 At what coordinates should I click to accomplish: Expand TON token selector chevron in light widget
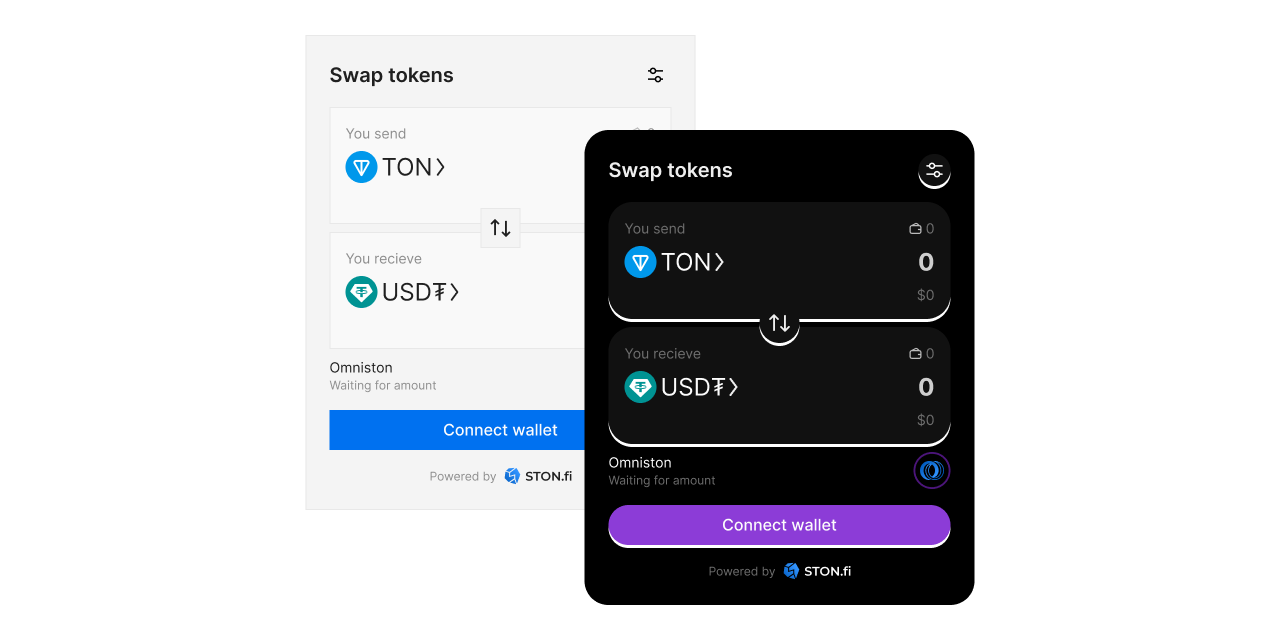coord(440,167)
